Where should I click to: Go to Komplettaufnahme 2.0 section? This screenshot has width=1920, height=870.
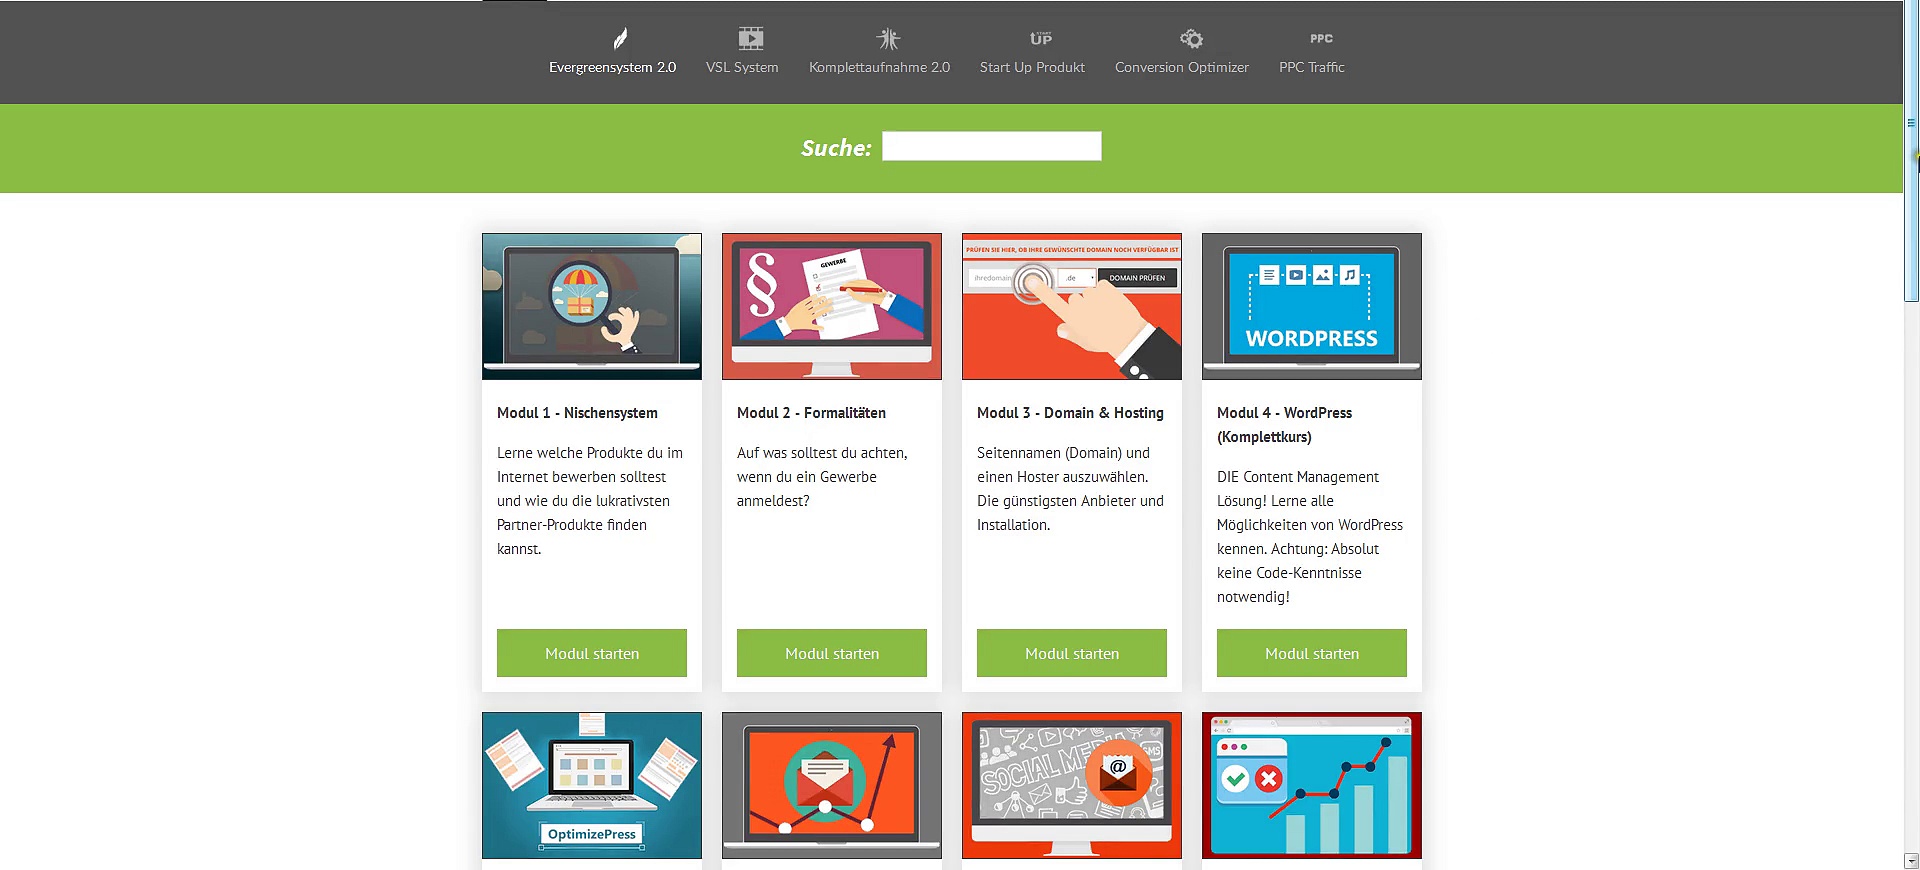coord(879,67)
